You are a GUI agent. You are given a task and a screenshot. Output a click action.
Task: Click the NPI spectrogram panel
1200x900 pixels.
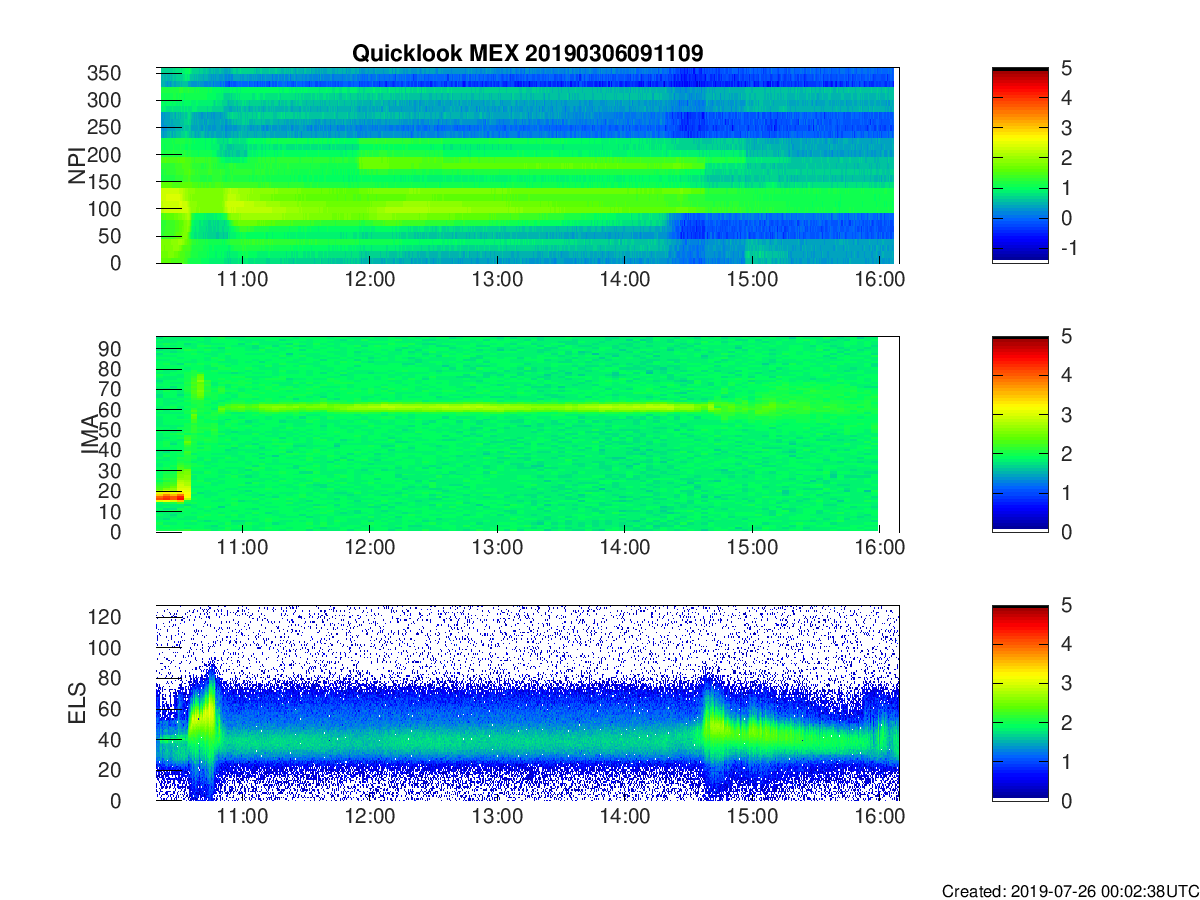[527, 165]
